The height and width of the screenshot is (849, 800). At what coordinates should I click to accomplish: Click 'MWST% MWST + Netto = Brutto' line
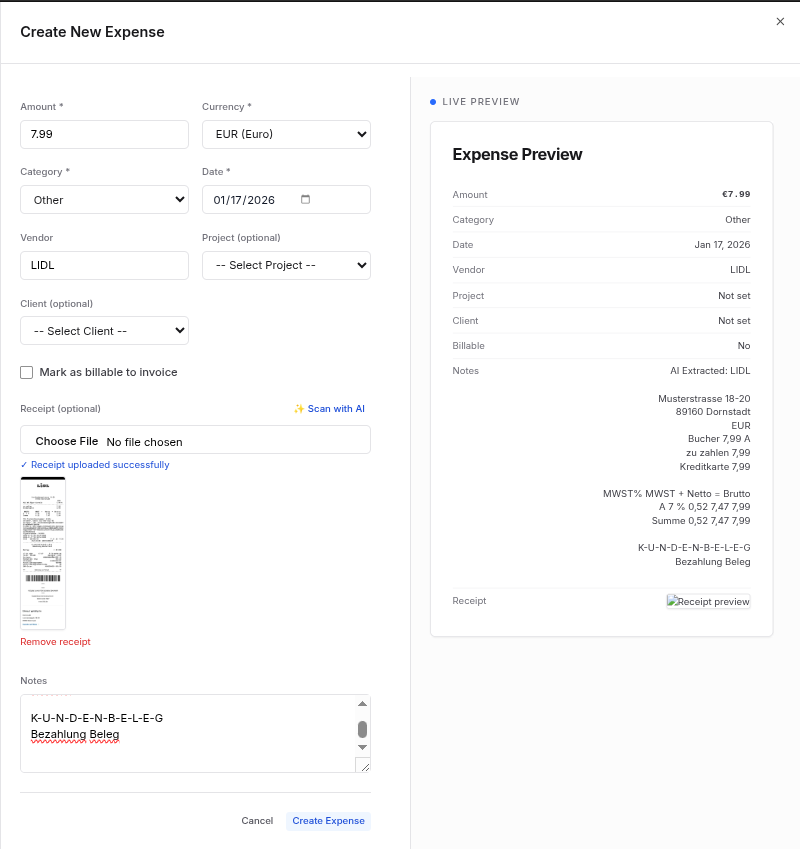tap(677, 494)
